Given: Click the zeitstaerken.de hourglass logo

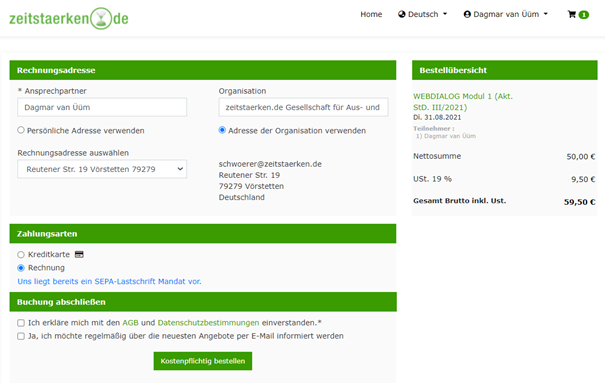Looking at the screenshot, I should 69,18.
